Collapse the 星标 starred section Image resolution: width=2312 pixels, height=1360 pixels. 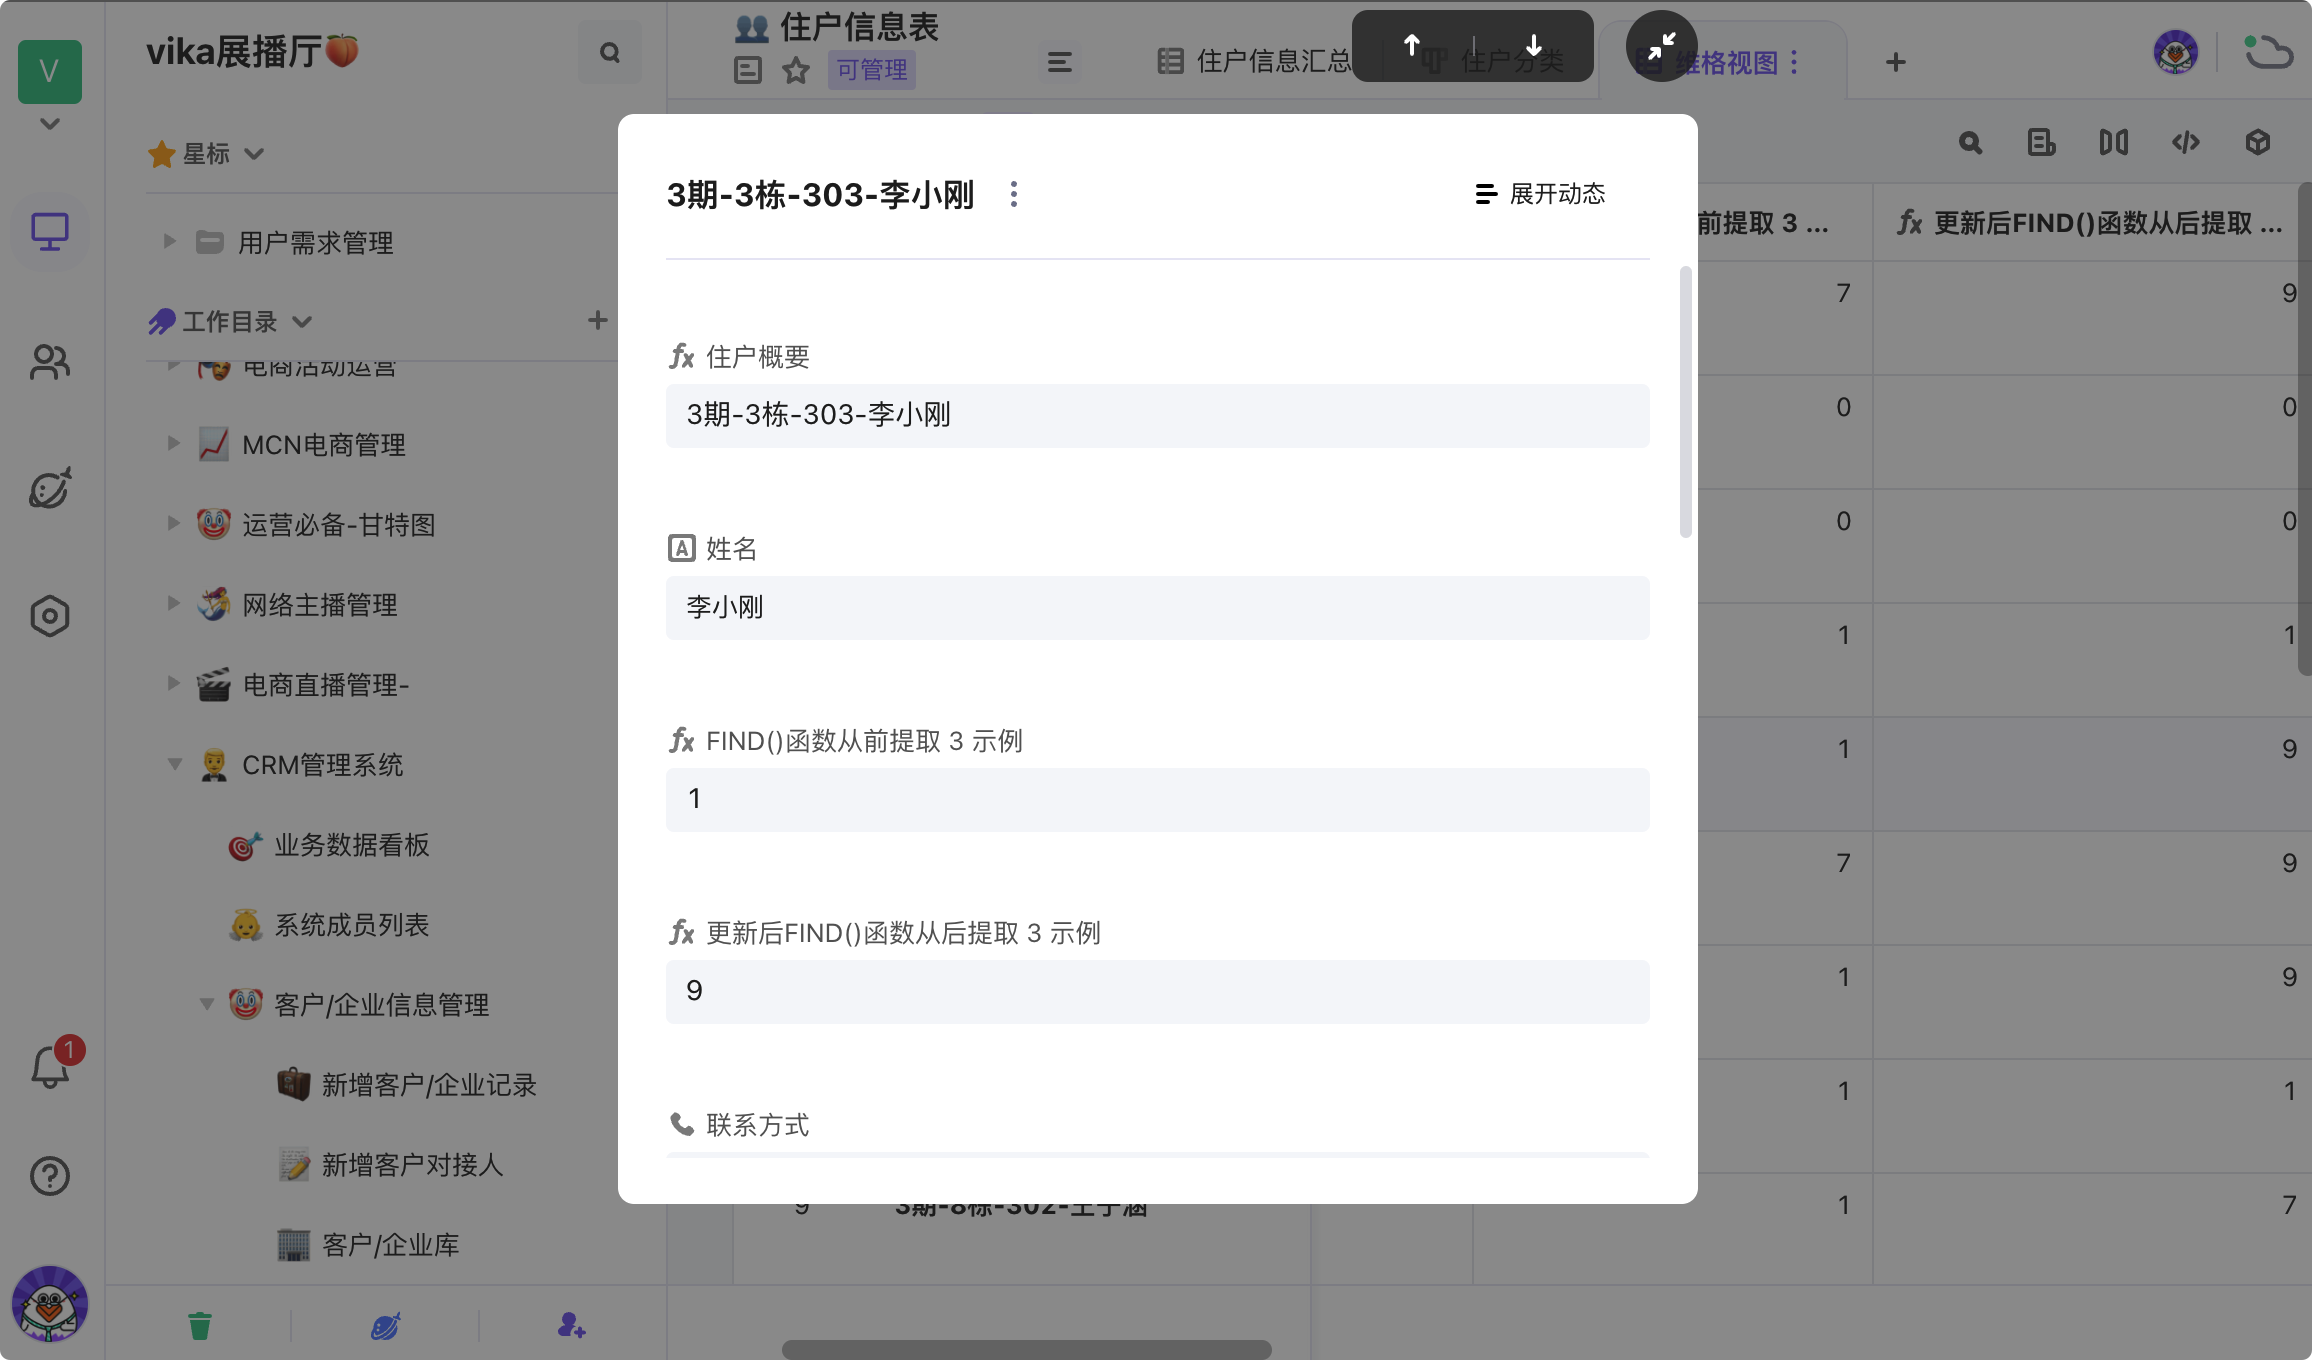click(254, 154)
